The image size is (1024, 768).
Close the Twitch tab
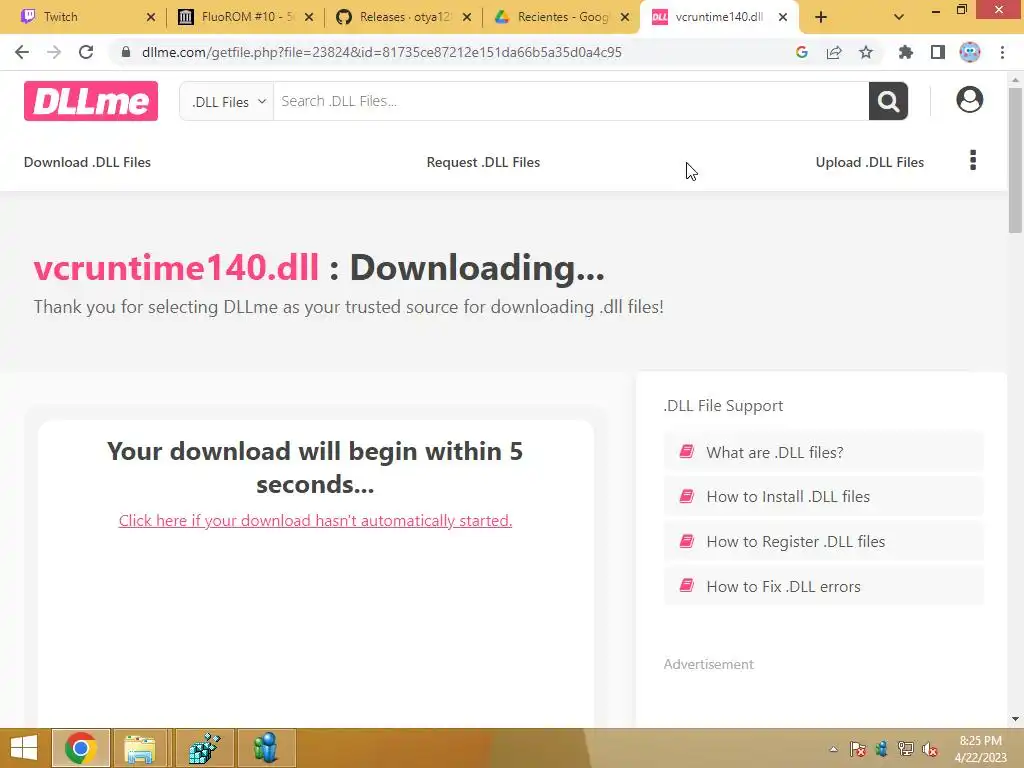point(151,17)
